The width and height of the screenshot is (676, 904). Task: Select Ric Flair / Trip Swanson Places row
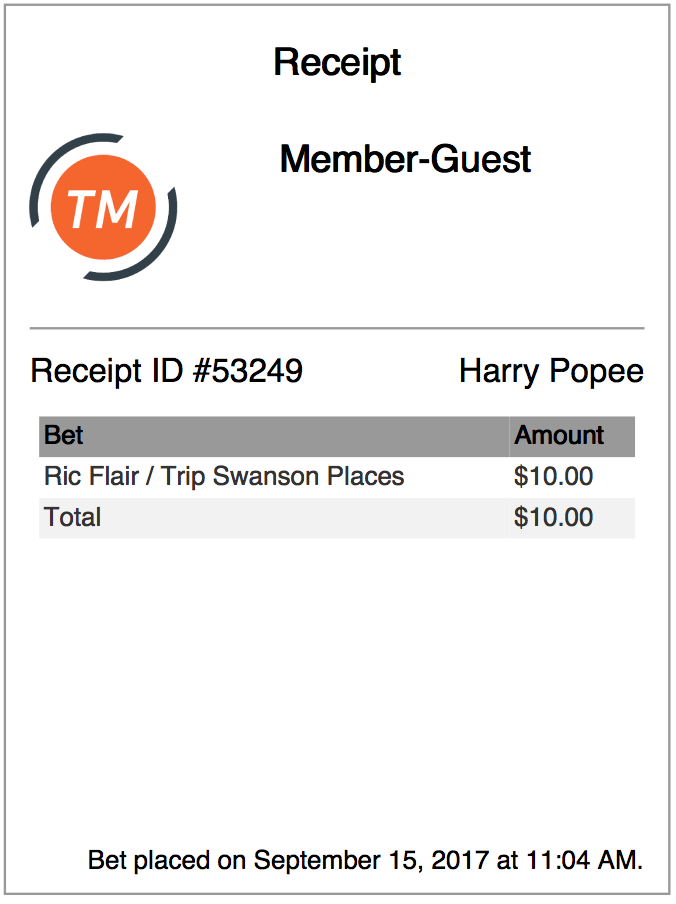[337, 477]
